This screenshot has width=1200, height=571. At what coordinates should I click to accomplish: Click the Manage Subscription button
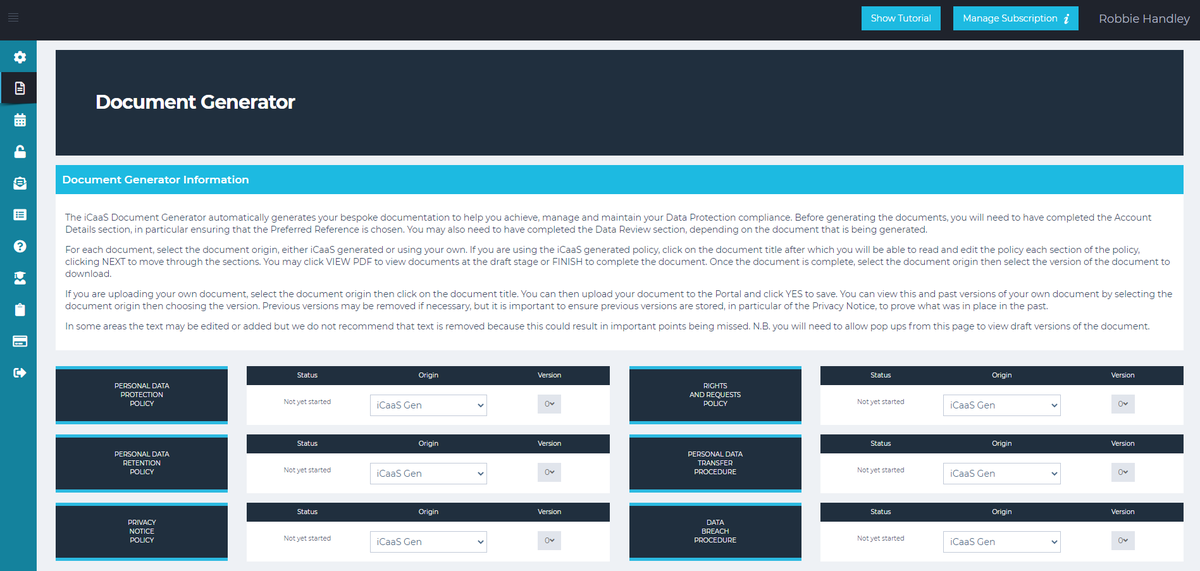[1015, 18]
